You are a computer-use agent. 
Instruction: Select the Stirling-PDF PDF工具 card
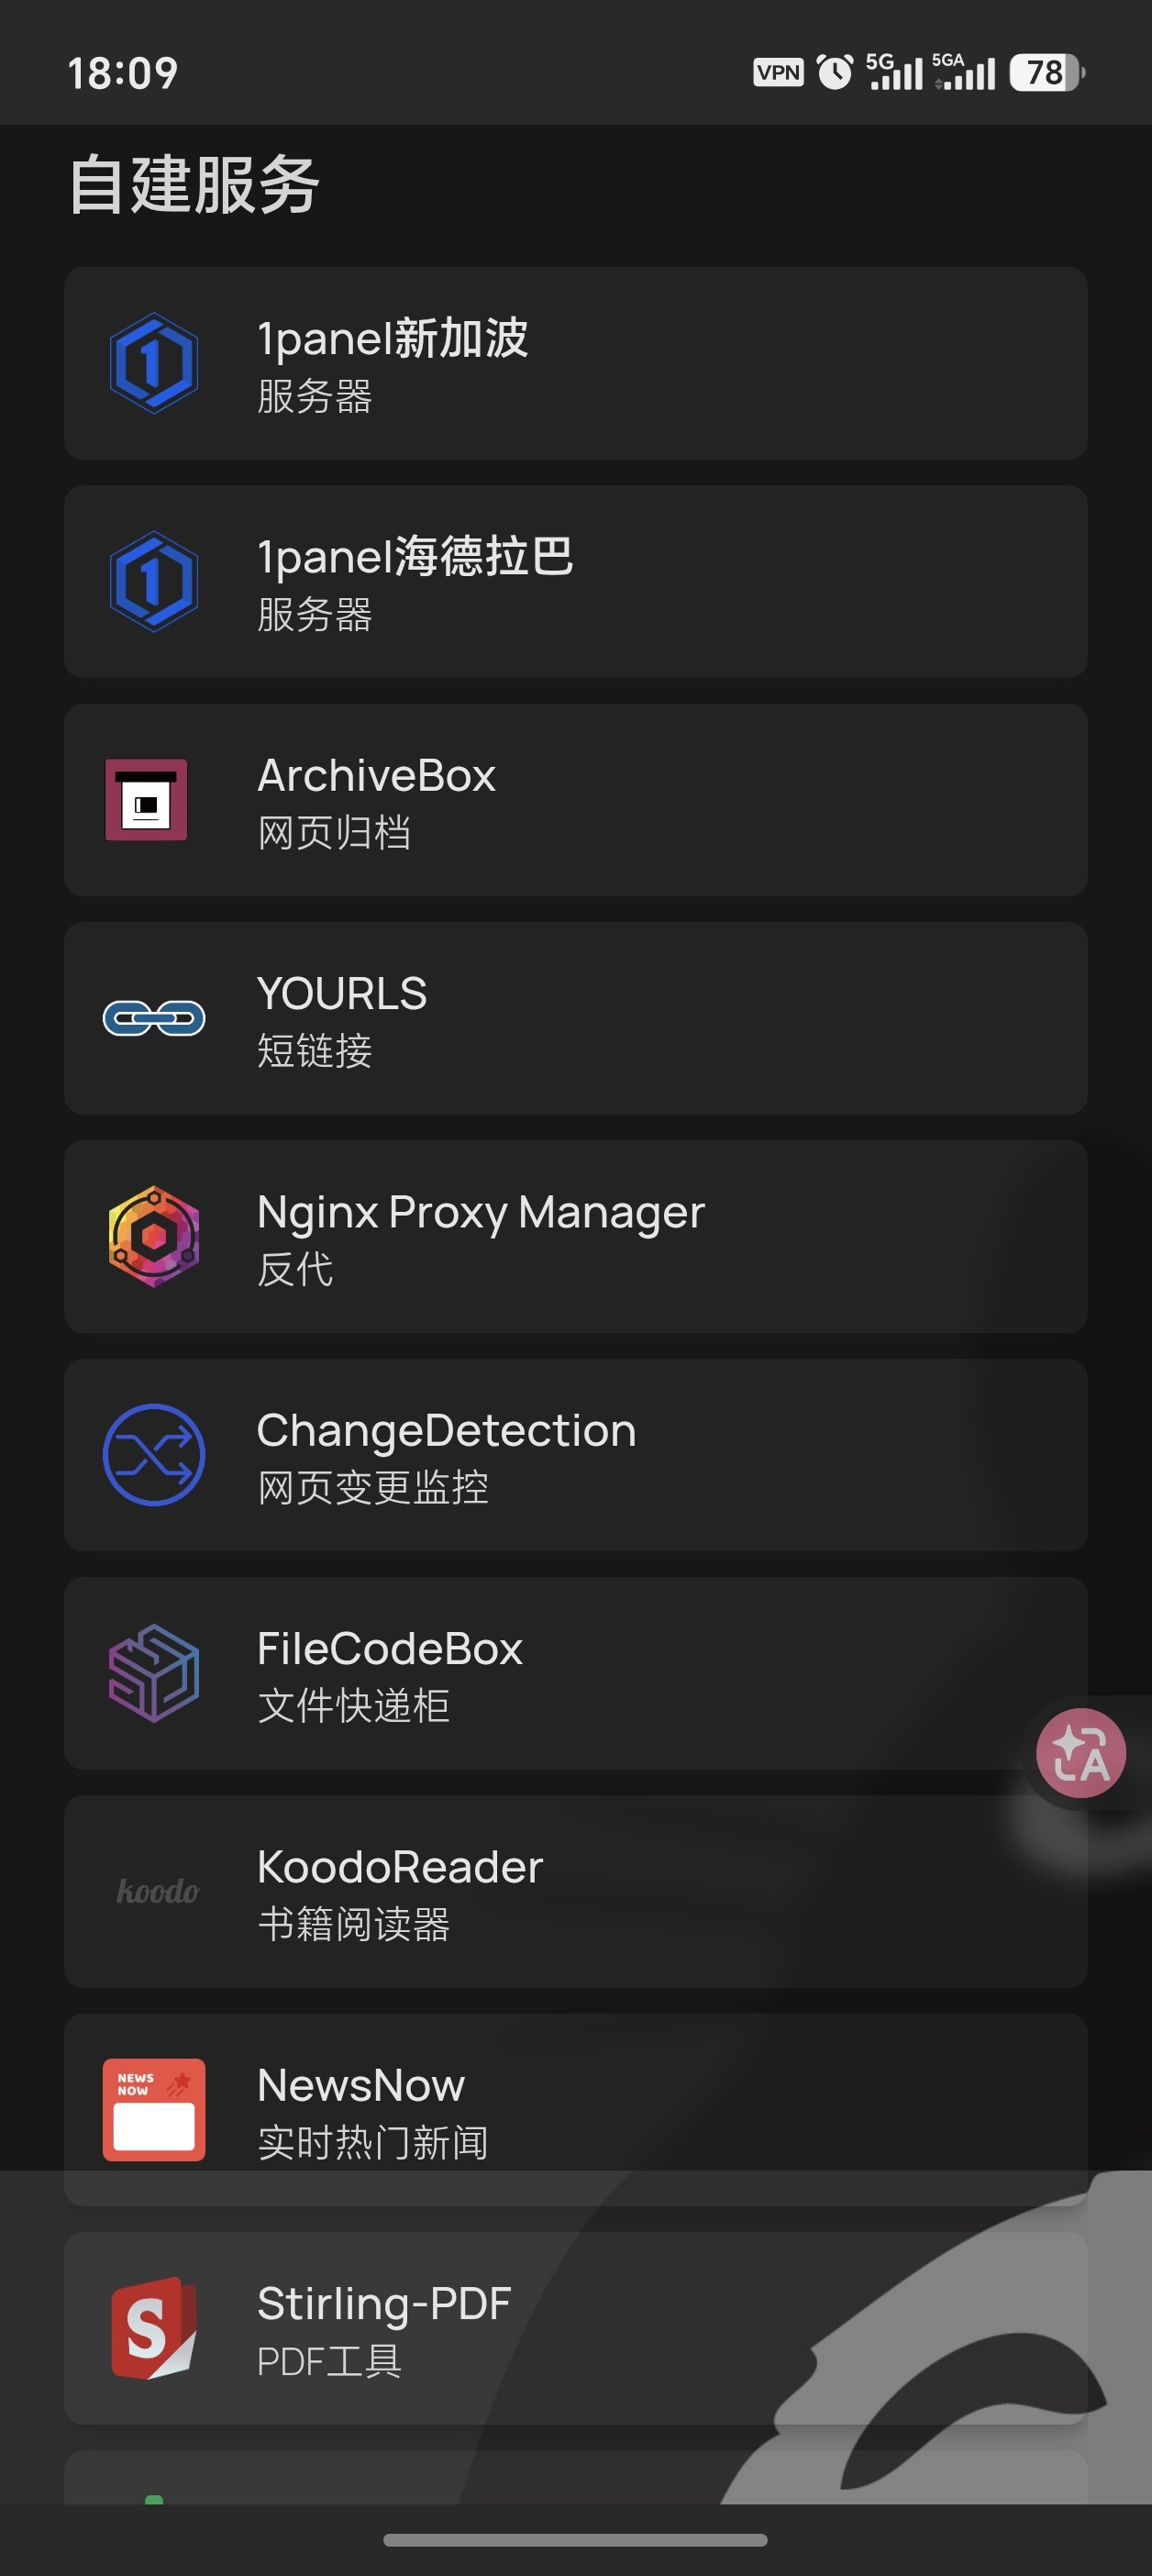[x=576, y=2327]
